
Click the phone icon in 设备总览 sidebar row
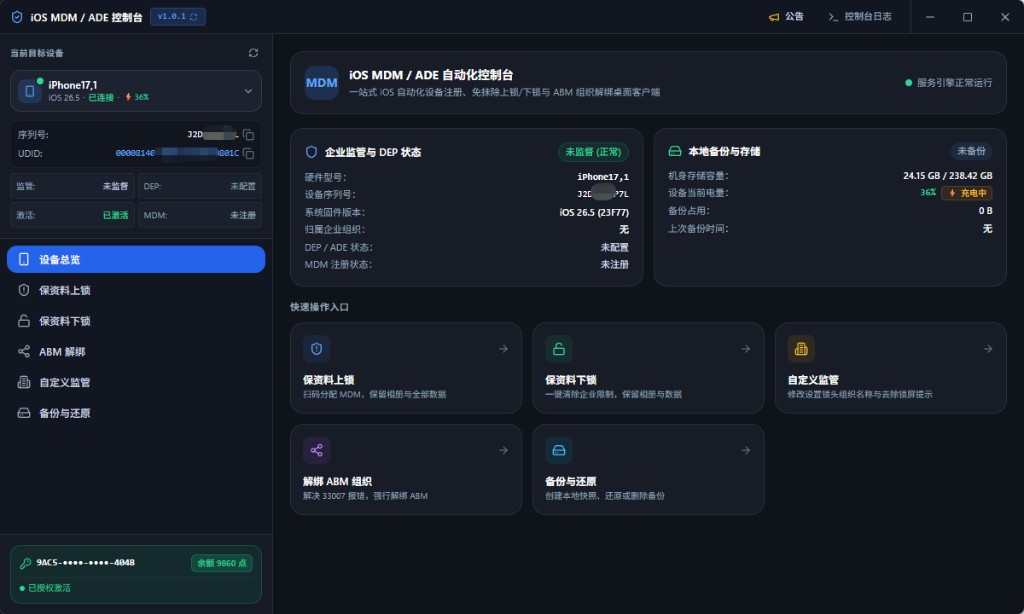click(24, 259)
